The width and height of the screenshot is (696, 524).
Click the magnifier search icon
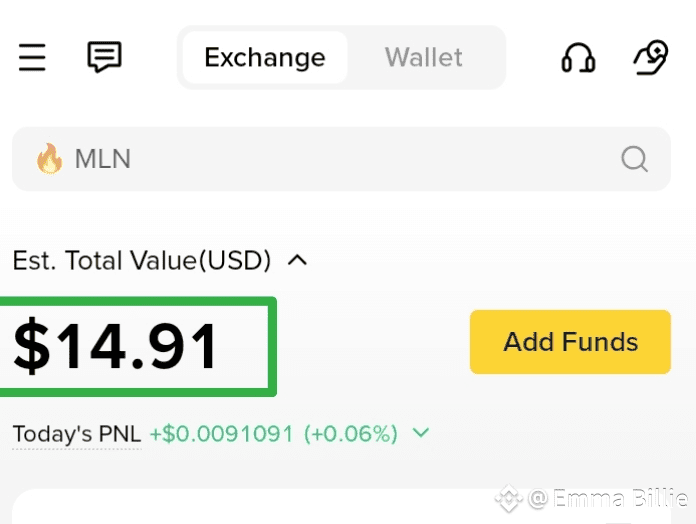pos(634,159)
